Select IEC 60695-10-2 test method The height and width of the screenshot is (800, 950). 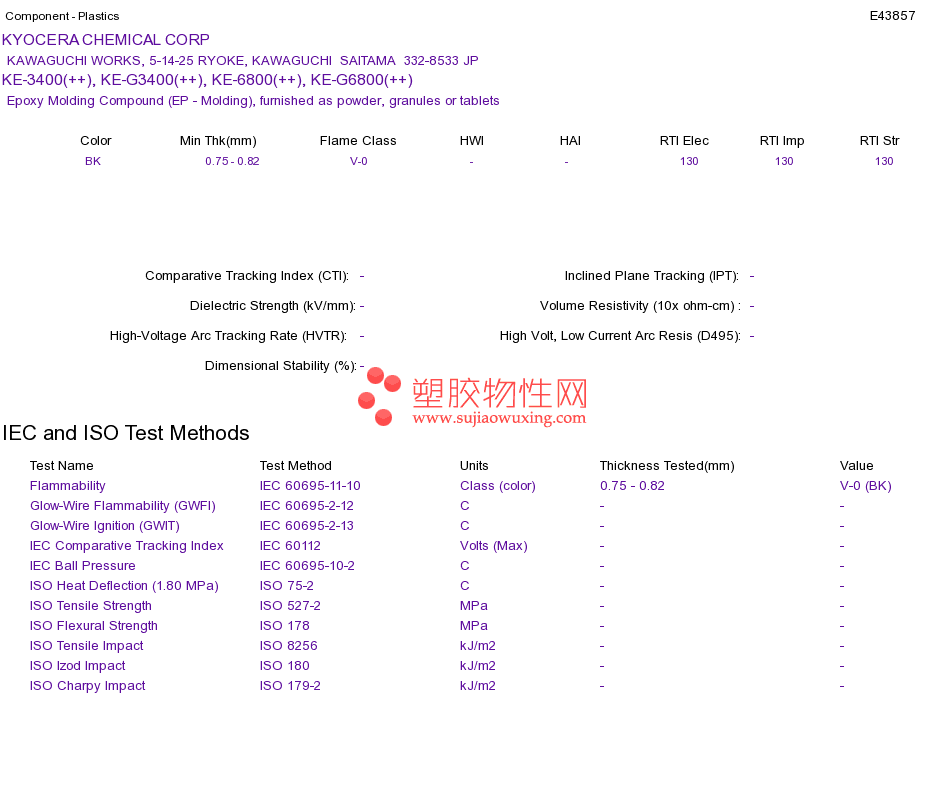(307, 565)
